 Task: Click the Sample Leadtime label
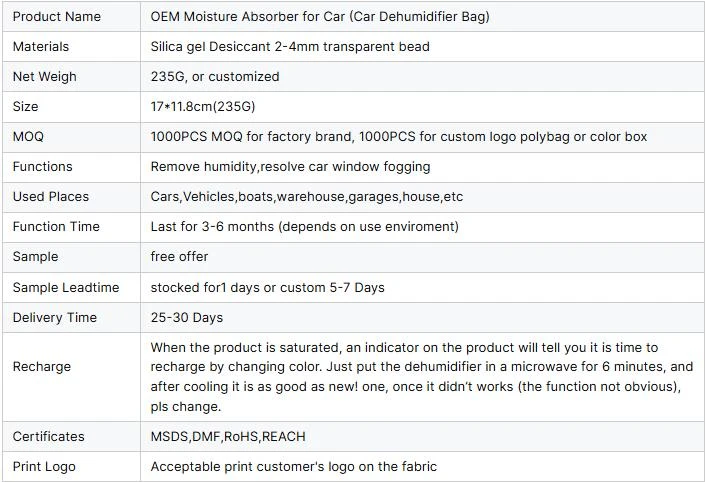66,288
